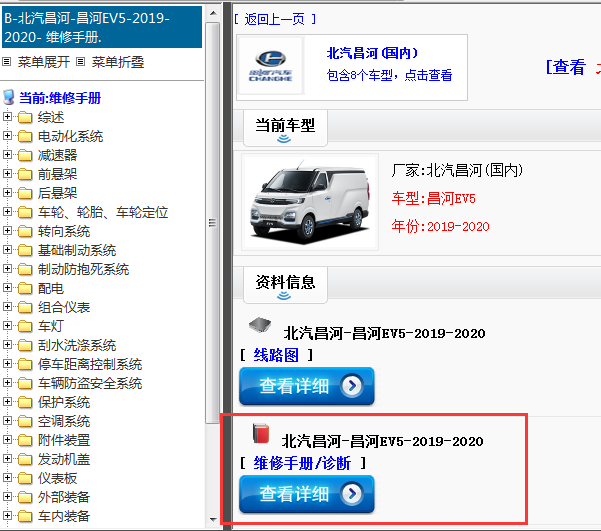Expand the 制动防抱死系统 tree node
Screen dimensions: 601x531
click(x=7, y=268)
